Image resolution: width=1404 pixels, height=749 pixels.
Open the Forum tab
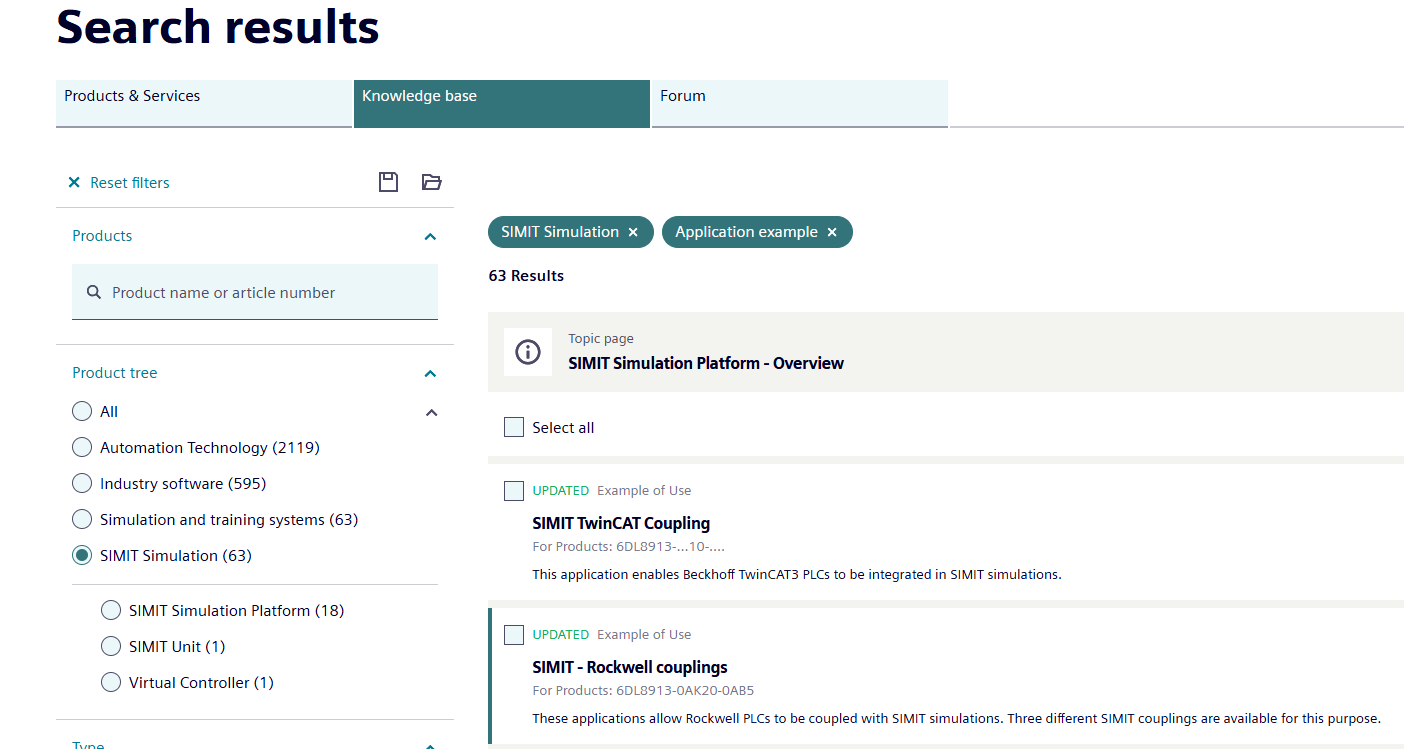click(x=799, y=103)
